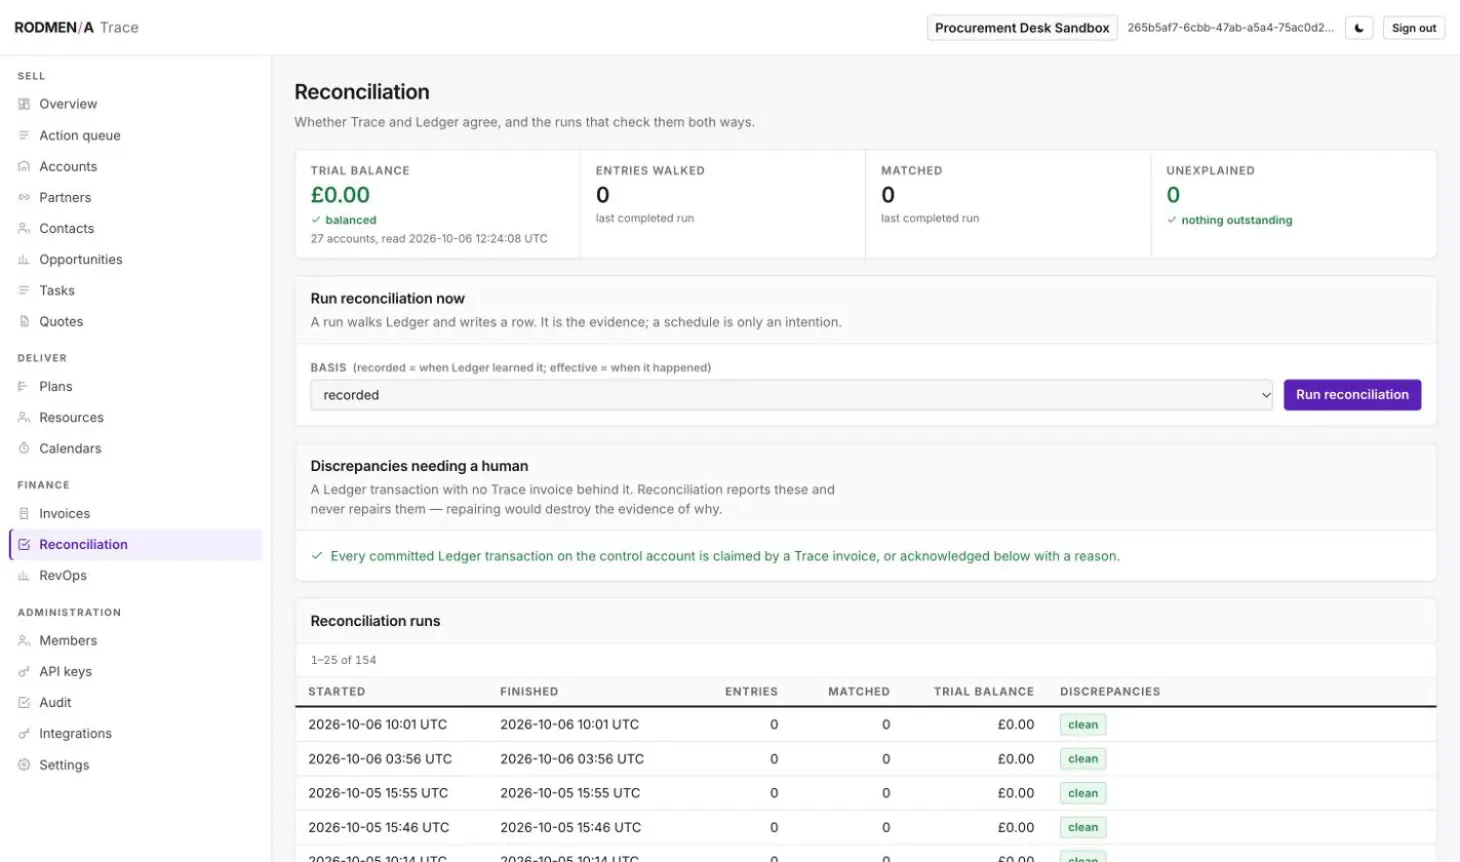Open the Basis dropdown set to recorded
The width and height of the screenshot is (1460, 862).
click(x=791, y=395)
